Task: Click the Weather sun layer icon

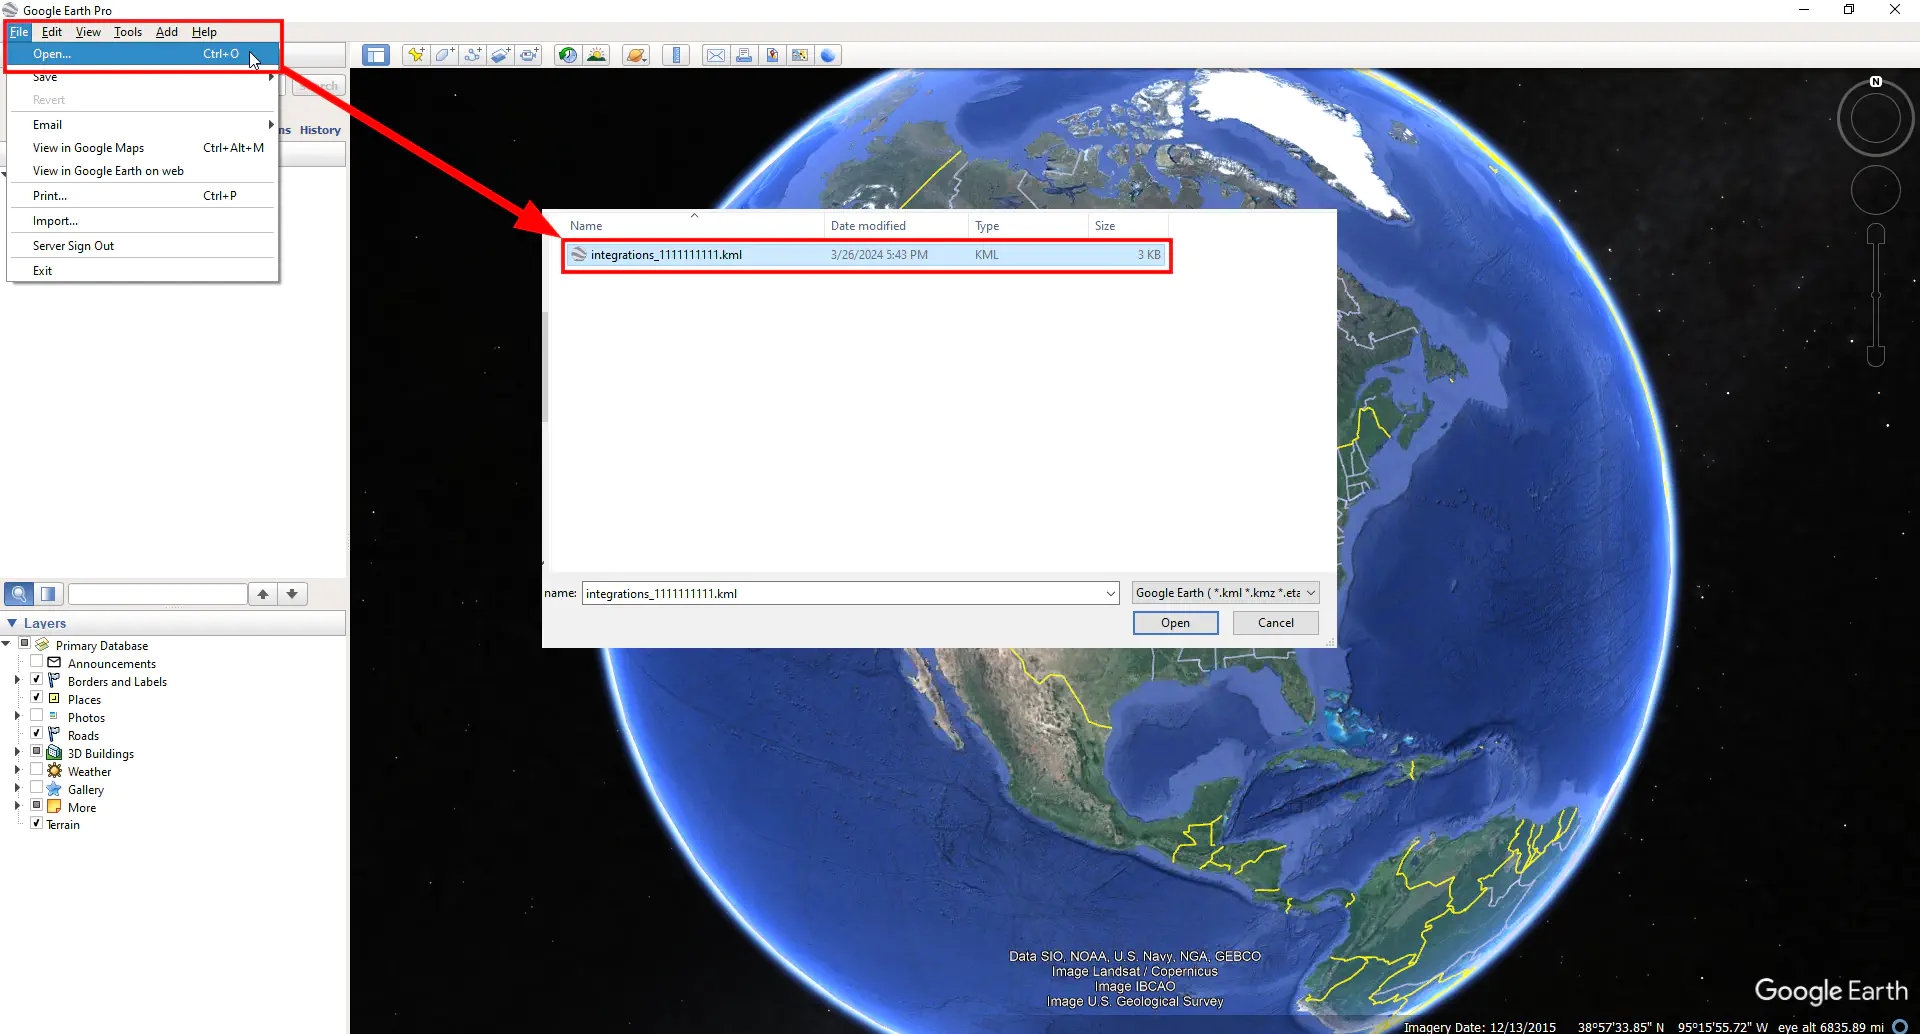Action: tap(54, 771)
